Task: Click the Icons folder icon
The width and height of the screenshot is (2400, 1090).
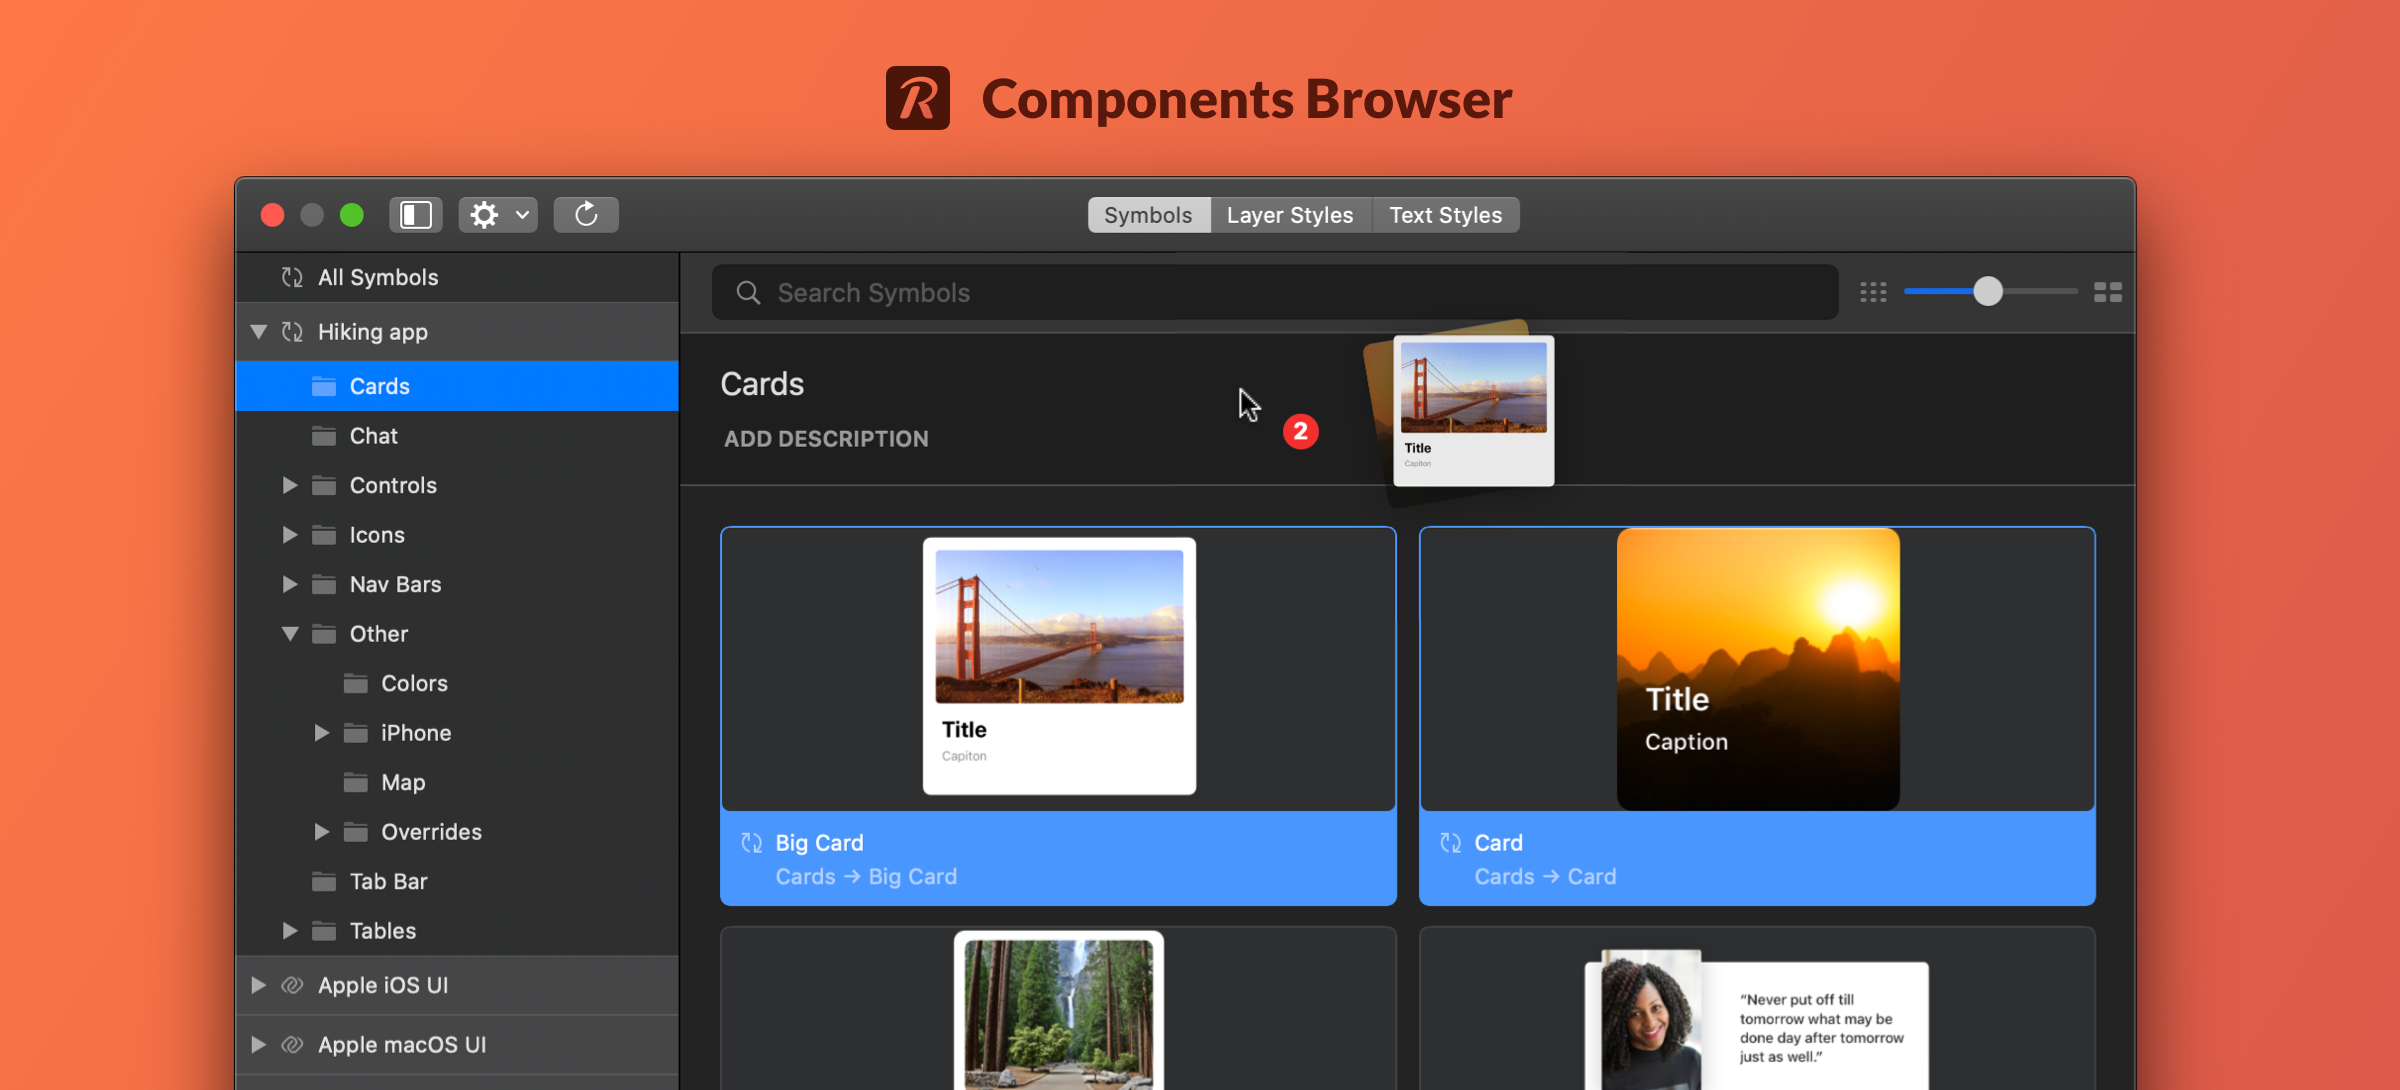Action: [x=324, y=535]
